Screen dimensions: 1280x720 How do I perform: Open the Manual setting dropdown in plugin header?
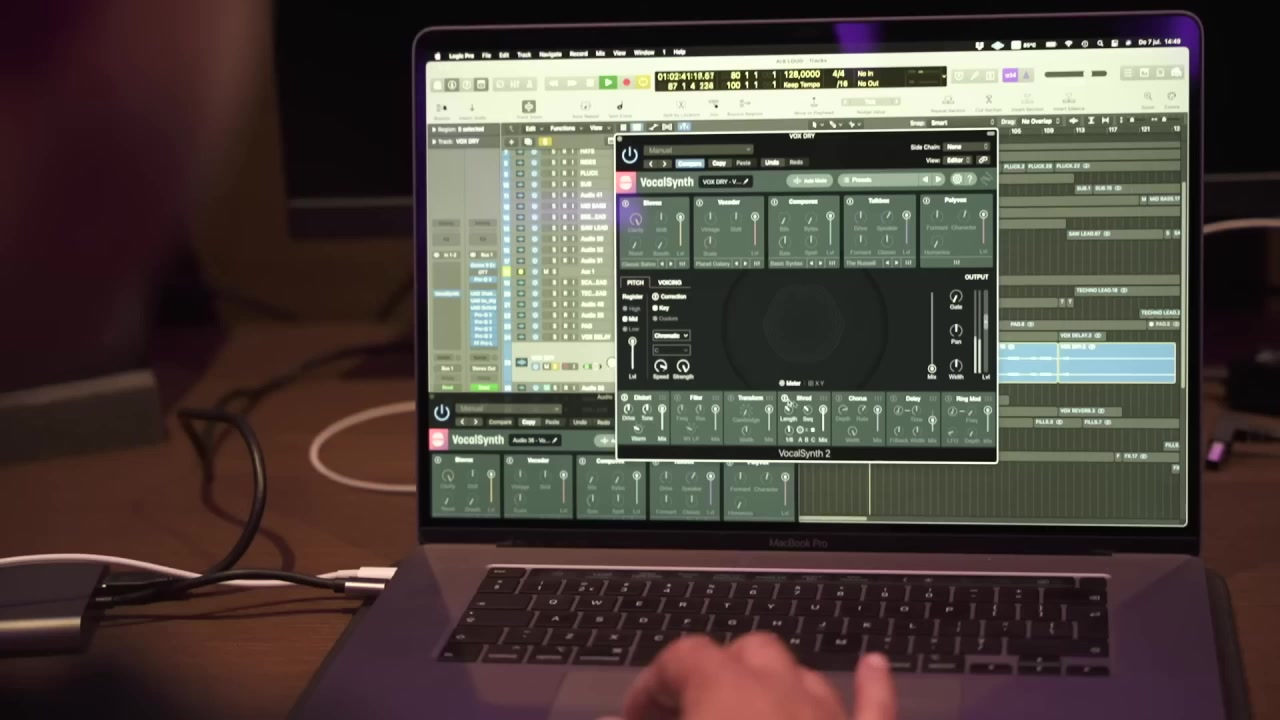(698, 150)
